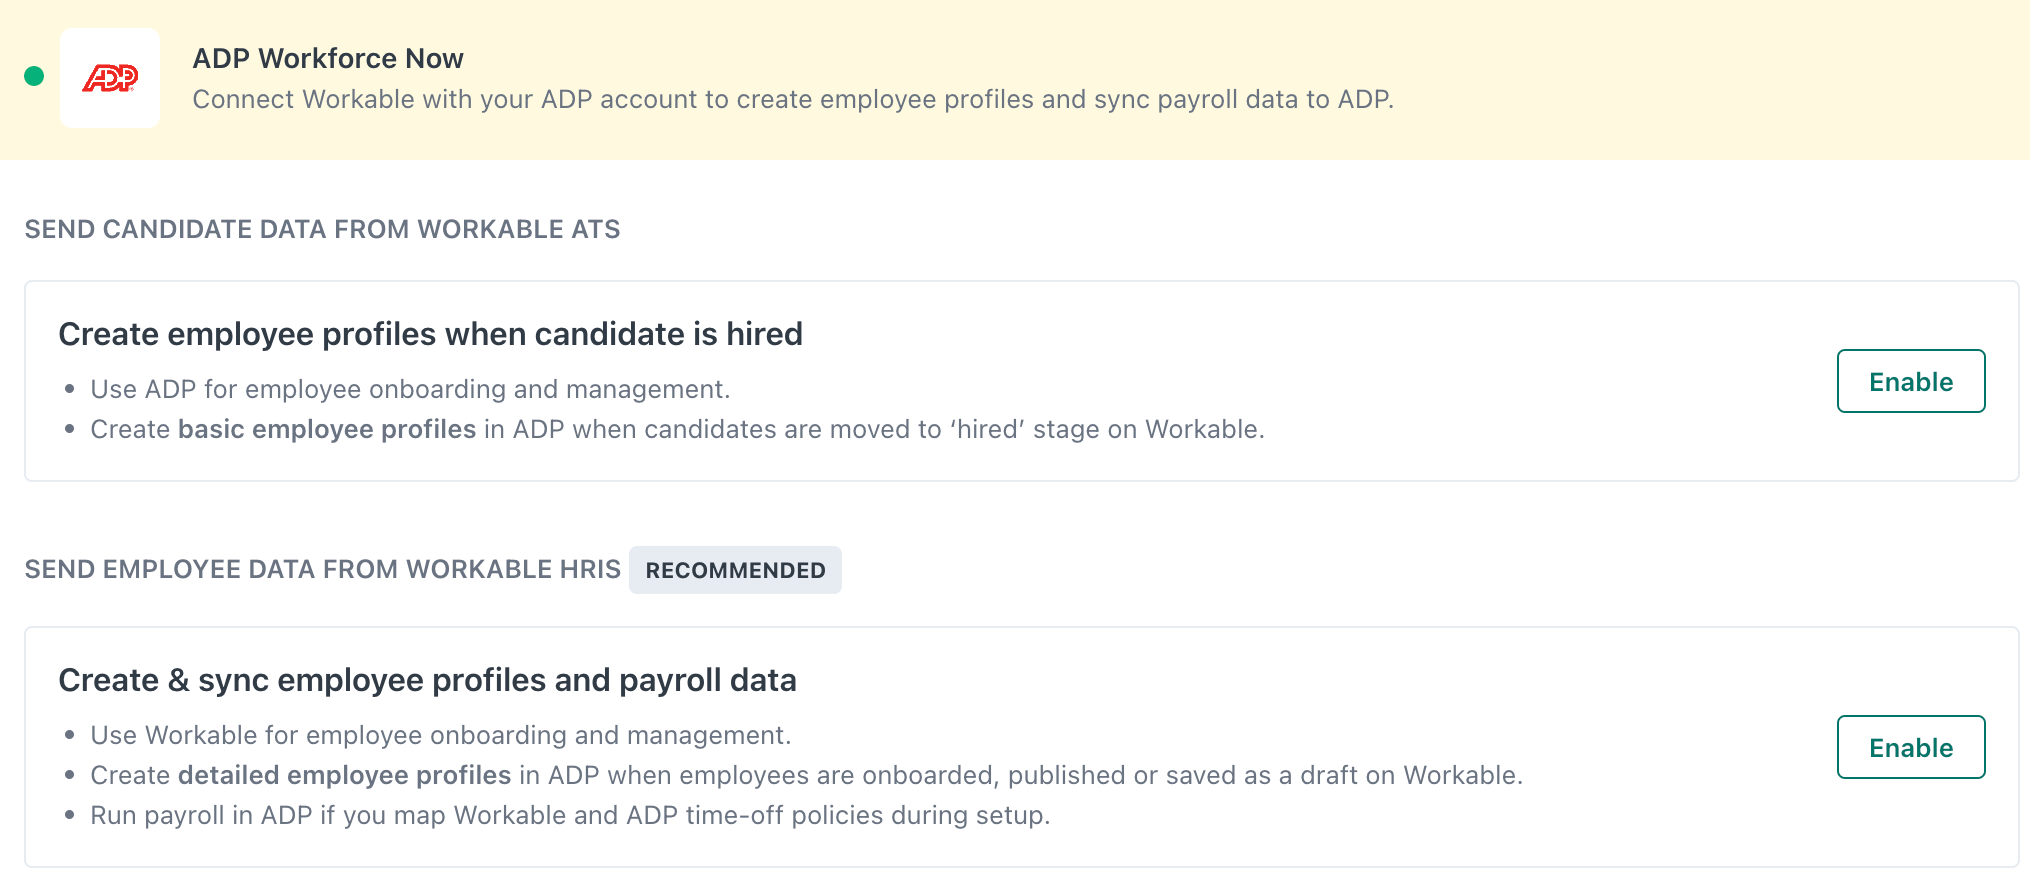This screenshot has height=886, width=2030.
Task: Enable create & sync employee profiles and payroll
Action: coord(1910,747)
